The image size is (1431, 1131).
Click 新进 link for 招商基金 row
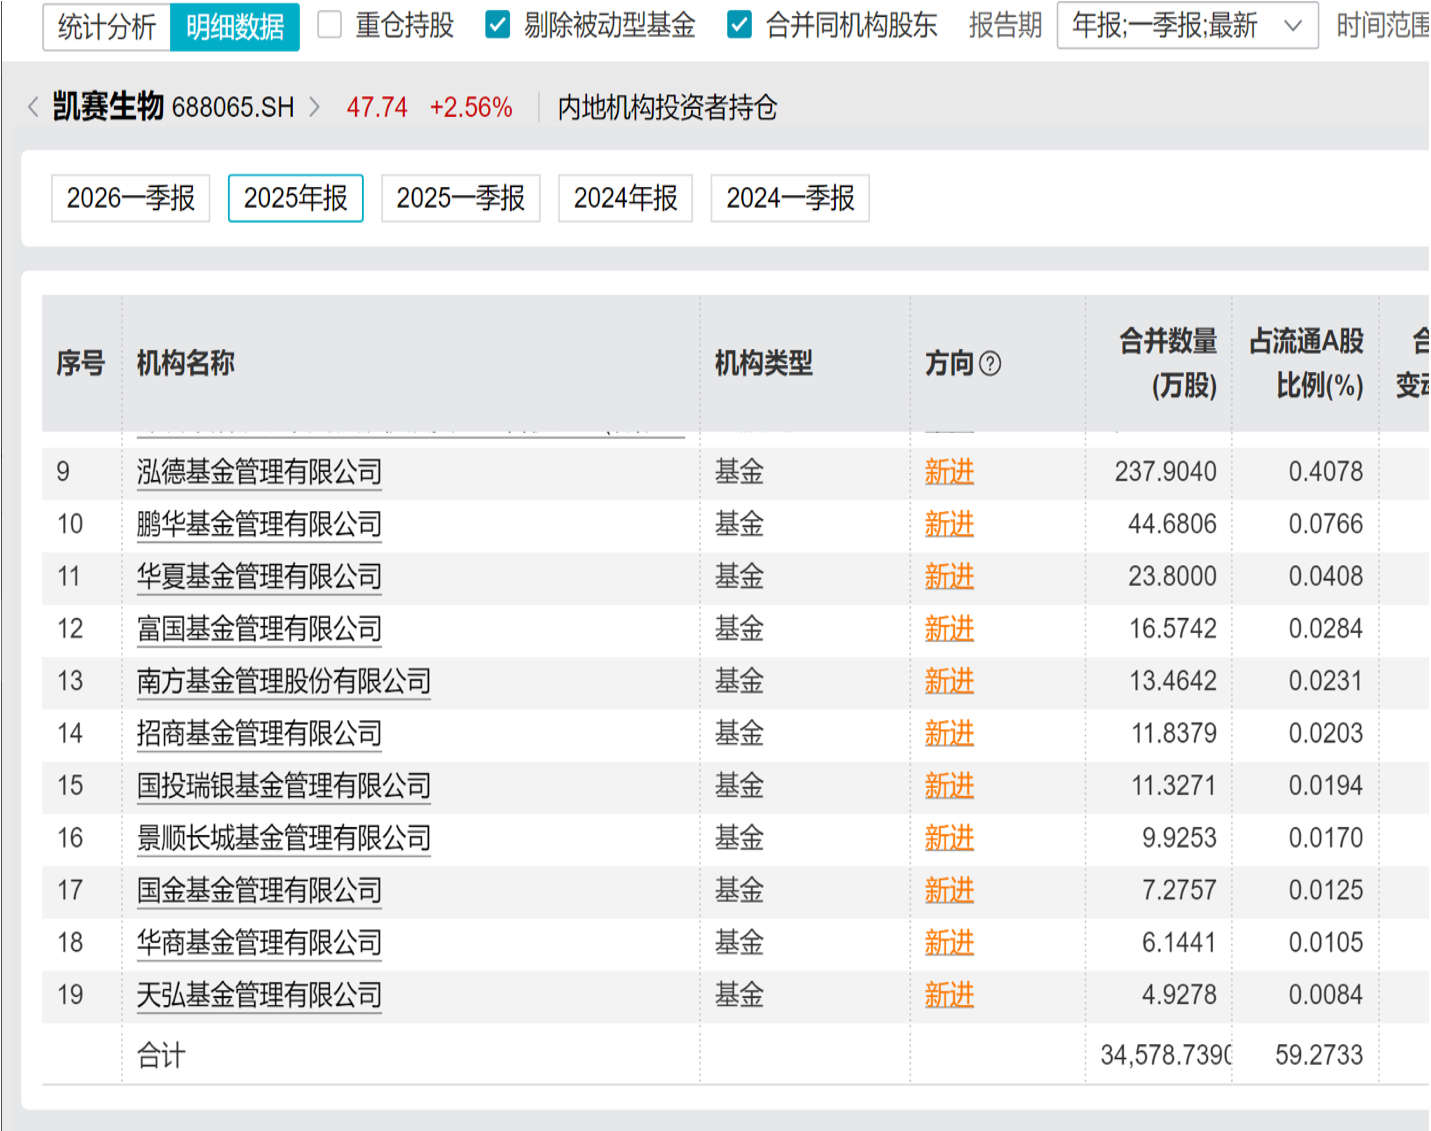click(x=949, y=733)
